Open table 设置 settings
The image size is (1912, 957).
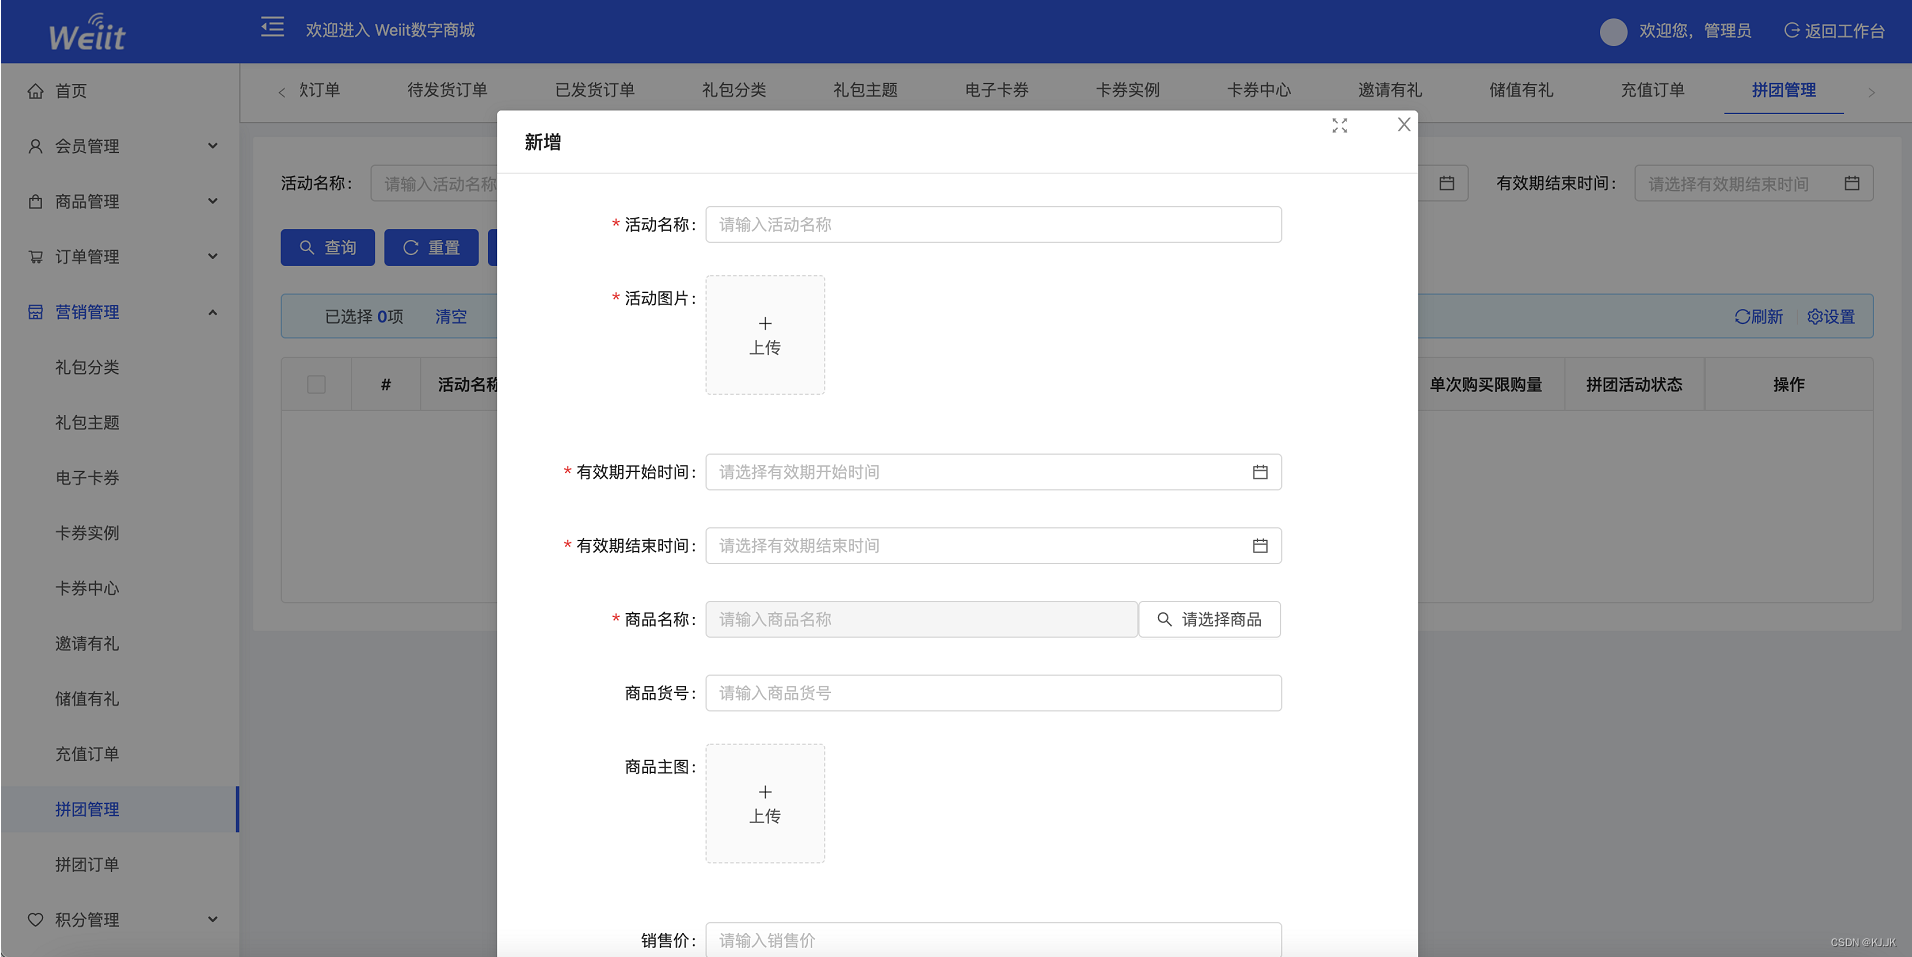coord(1831,317)
